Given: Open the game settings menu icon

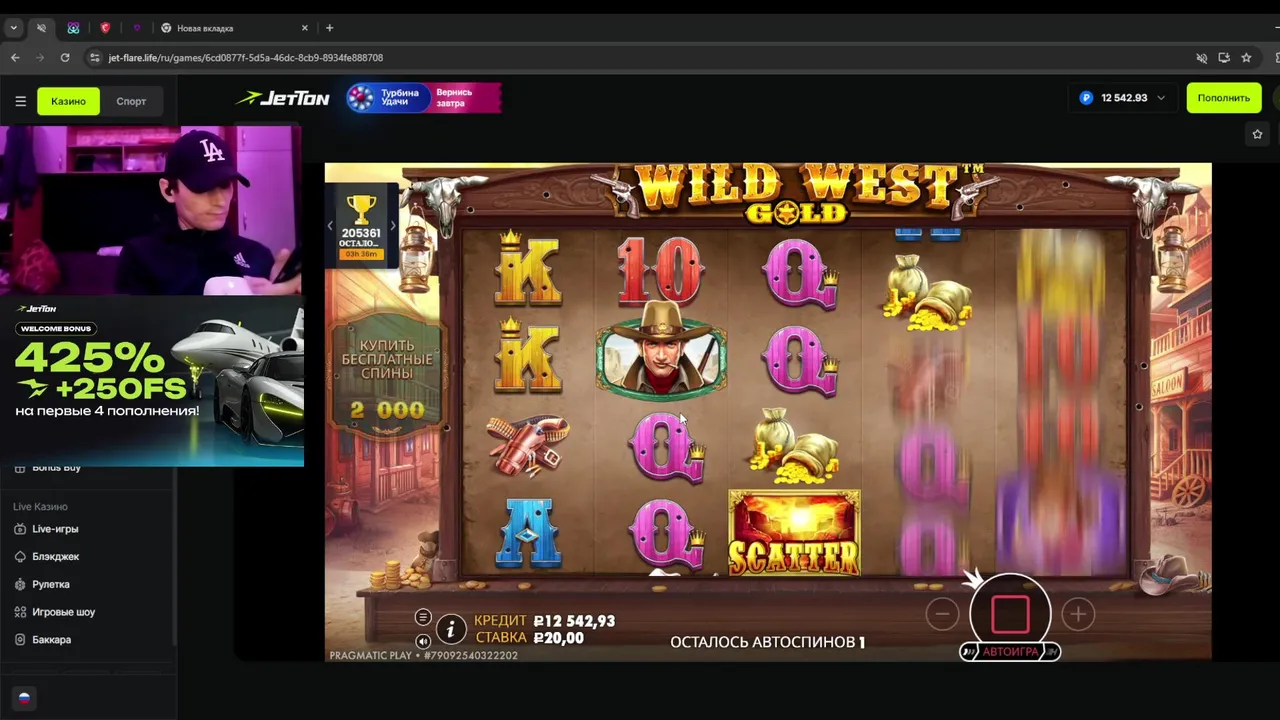Looking at the screenshot, I should [x=423, y=617].
